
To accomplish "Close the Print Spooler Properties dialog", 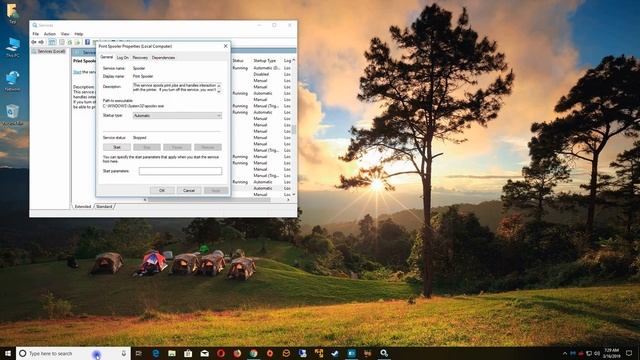I will (x=226, y=46).
